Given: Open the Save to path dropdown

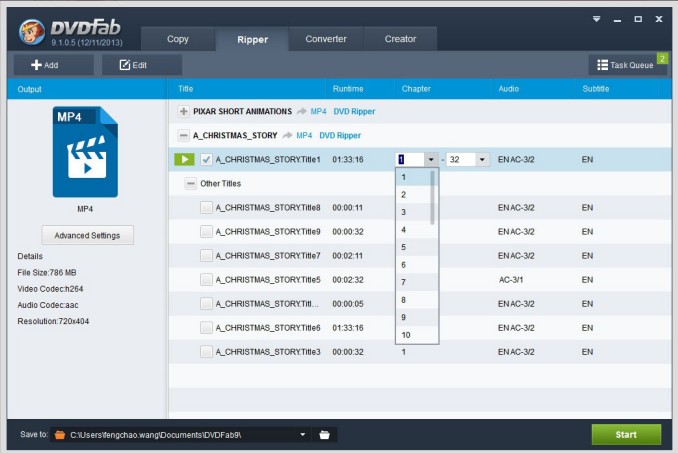Looking at the screenshot, I should point(303,435).
